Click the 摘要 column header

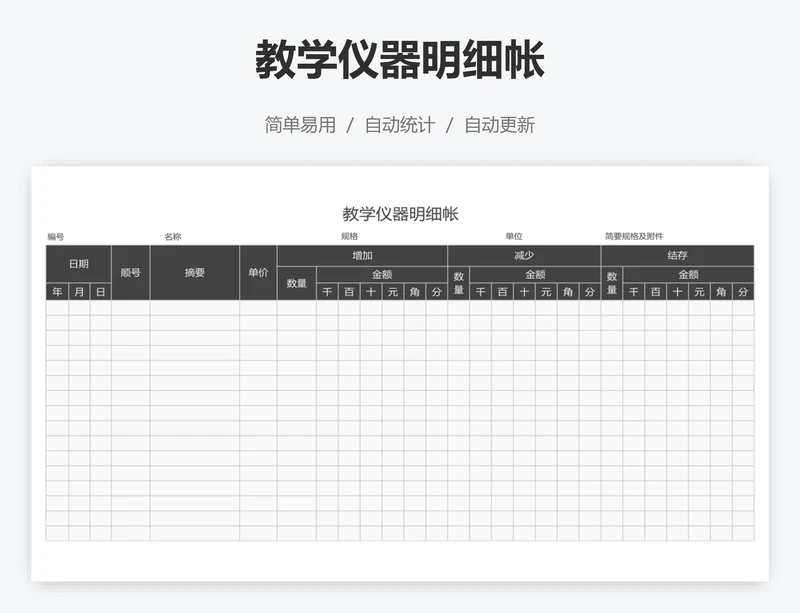pyautogui.click(x=194, y=273)
